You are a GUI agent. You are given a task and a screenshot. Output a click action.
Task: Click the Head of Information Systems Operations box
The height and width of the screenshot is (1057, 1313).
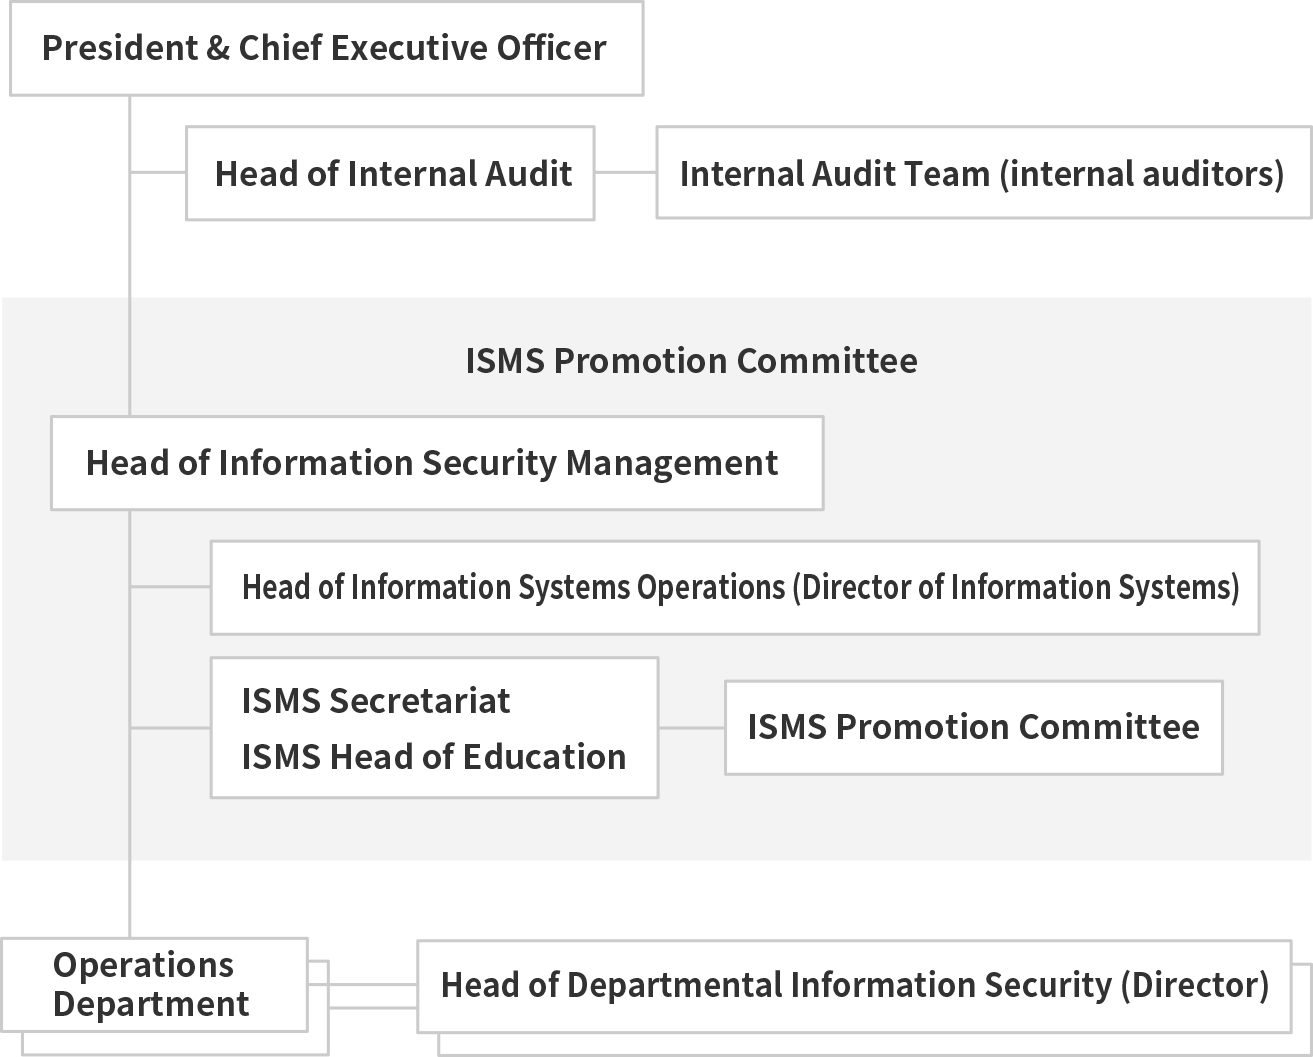[x=734, y=587]
